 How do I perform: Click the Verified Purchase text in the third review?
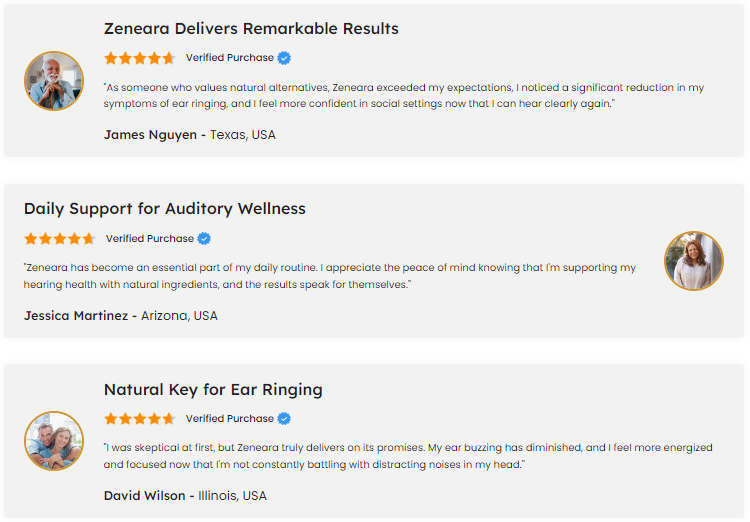(x=229, y=419)
